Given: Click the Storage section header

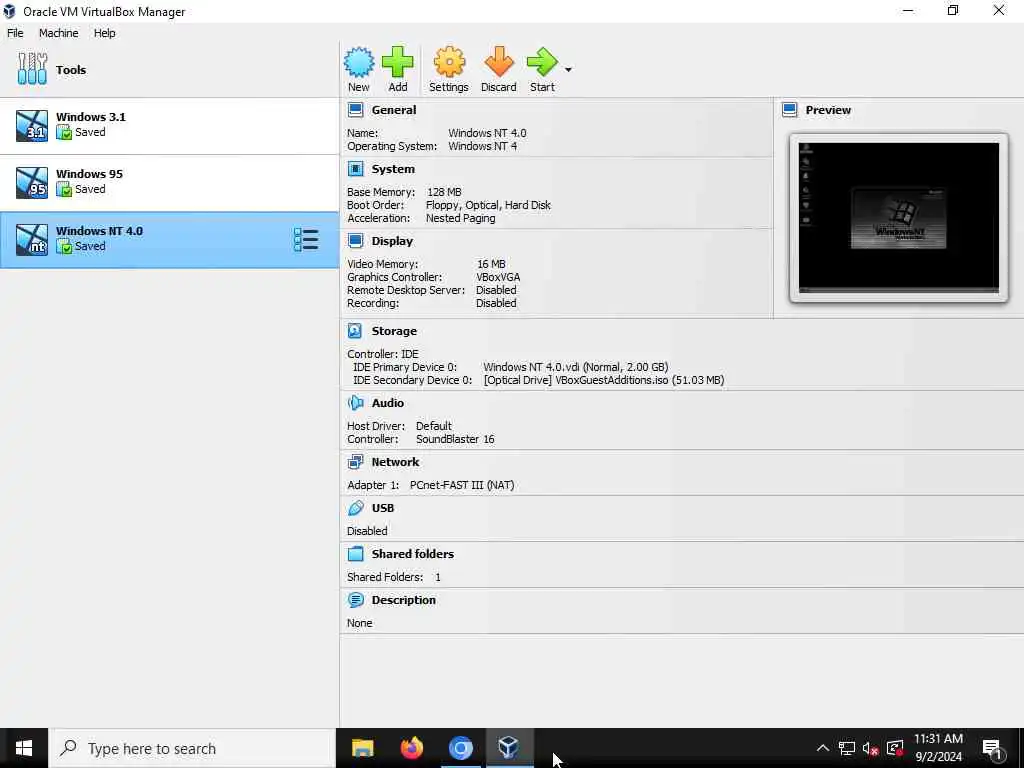Looking at the screenshot, I should pos(394,331).
